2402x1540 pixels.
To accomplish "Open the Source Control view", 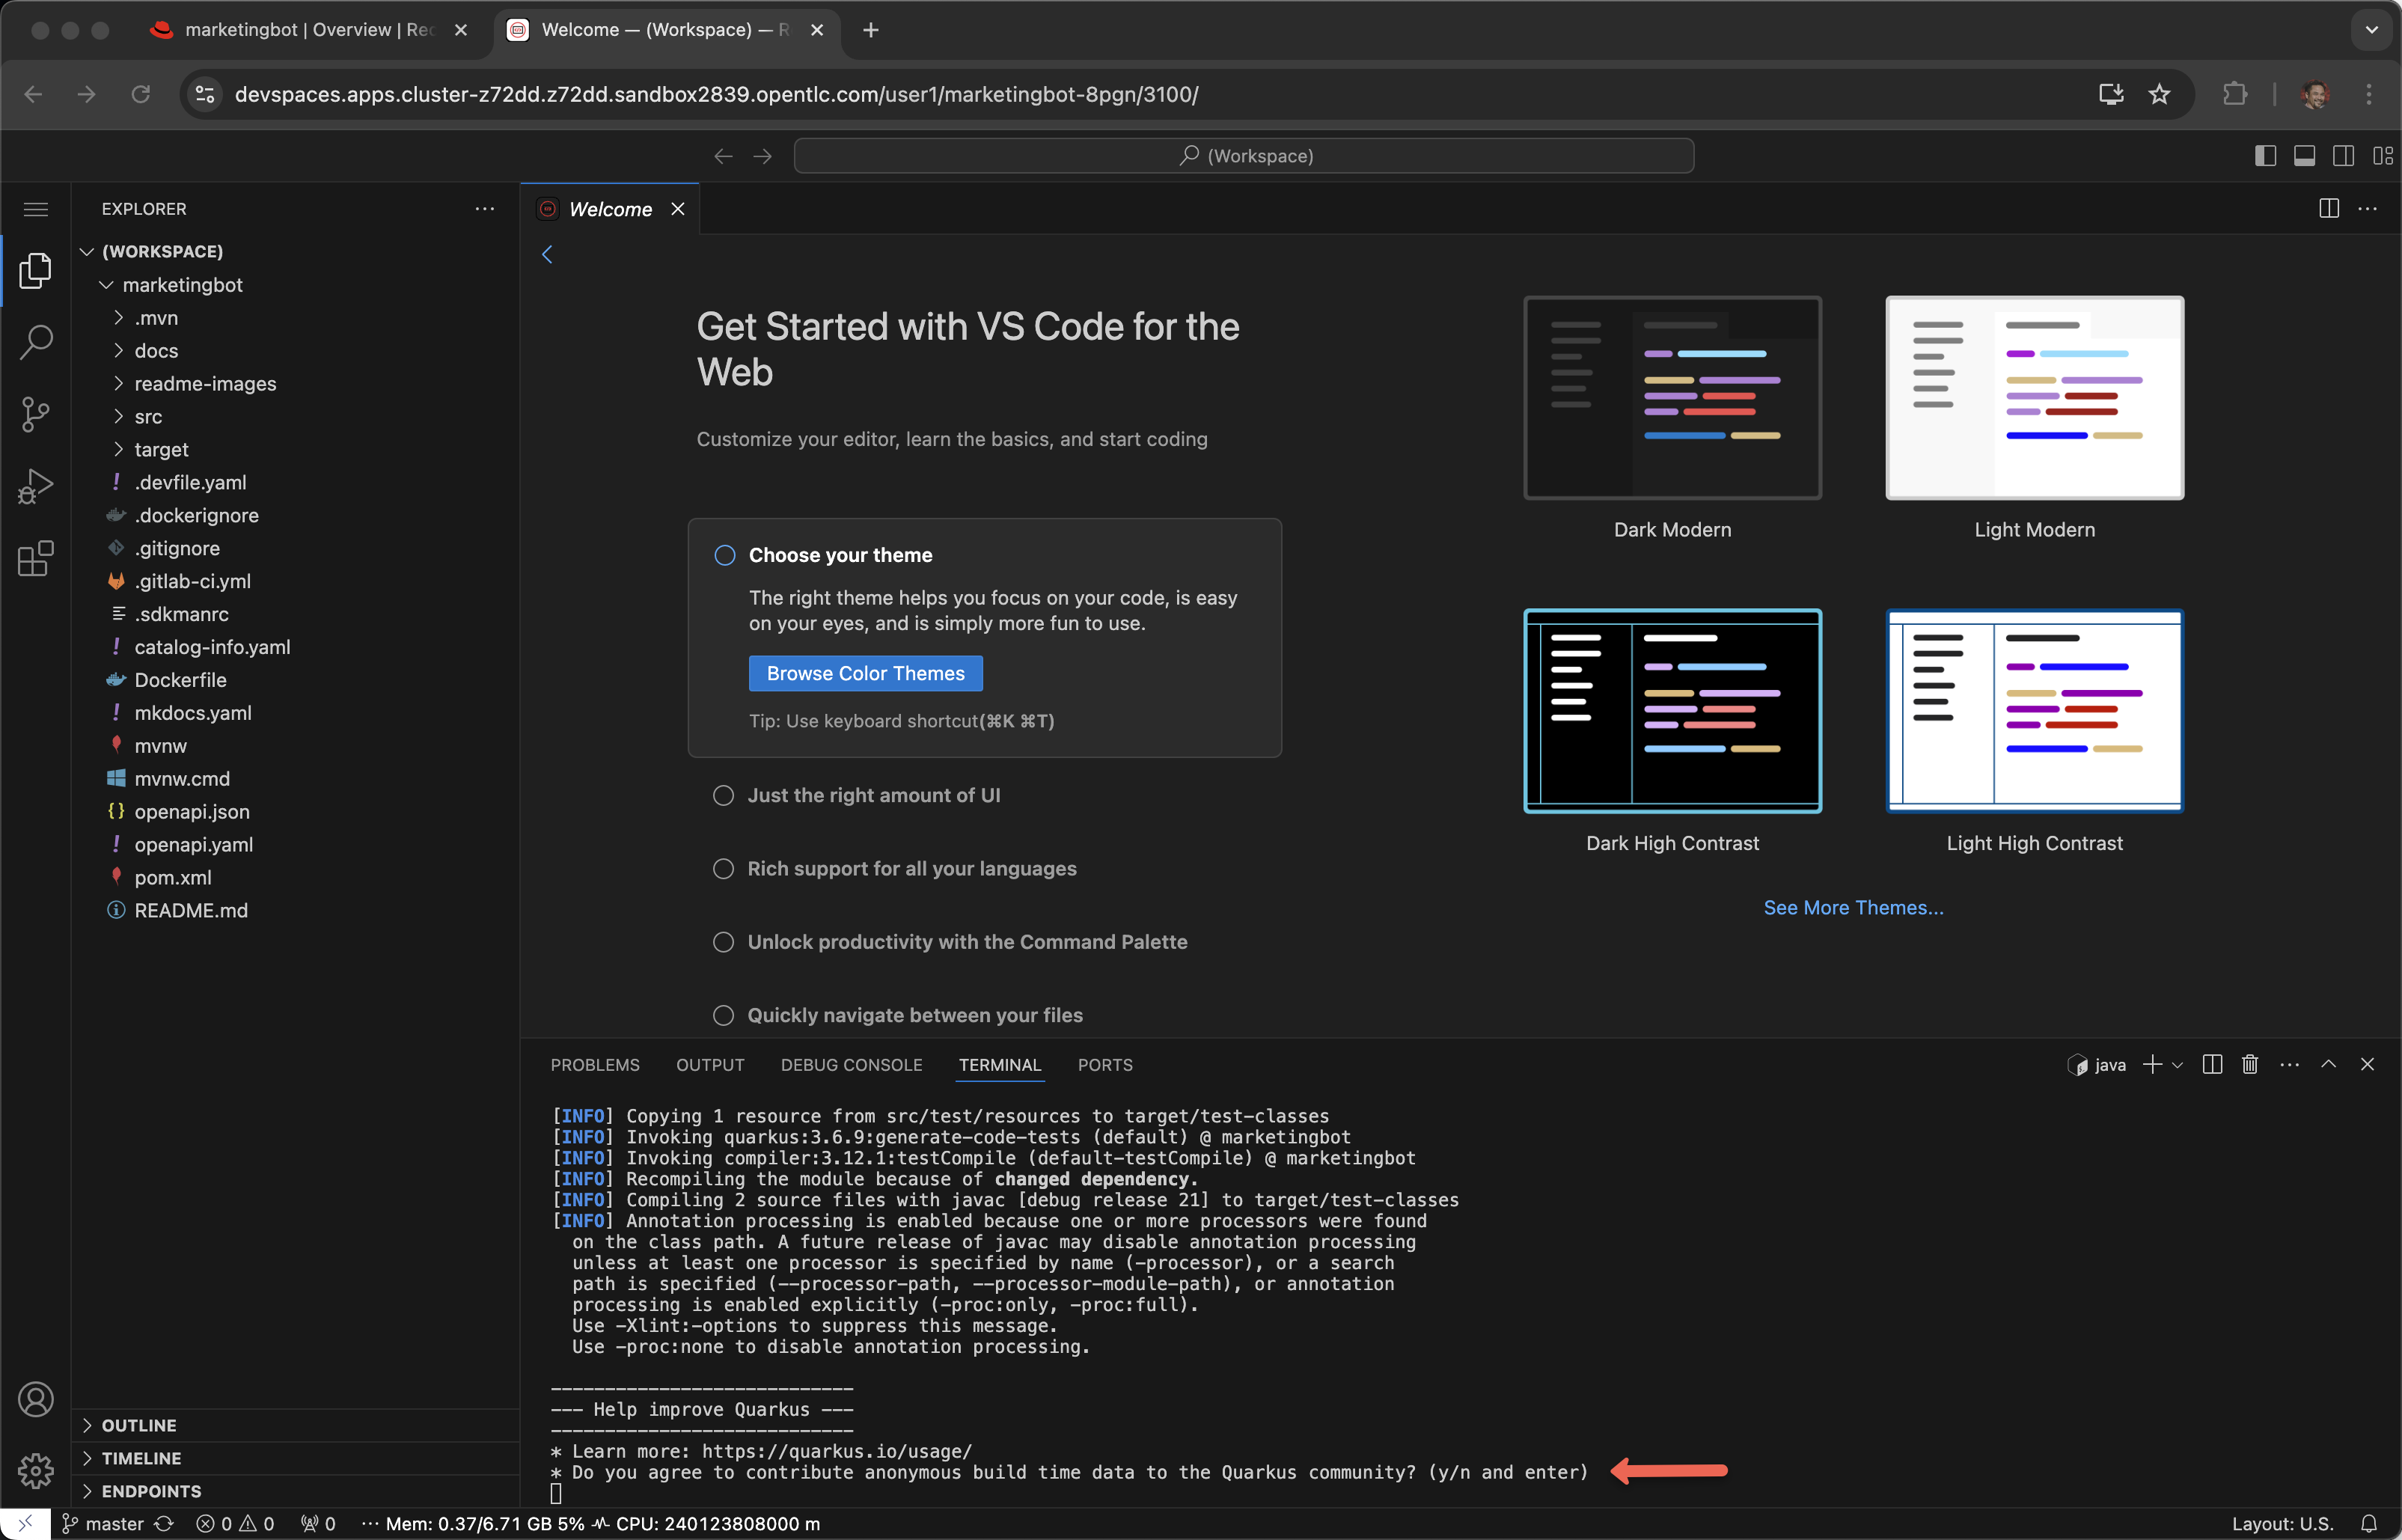I will (x=35, y=414).
